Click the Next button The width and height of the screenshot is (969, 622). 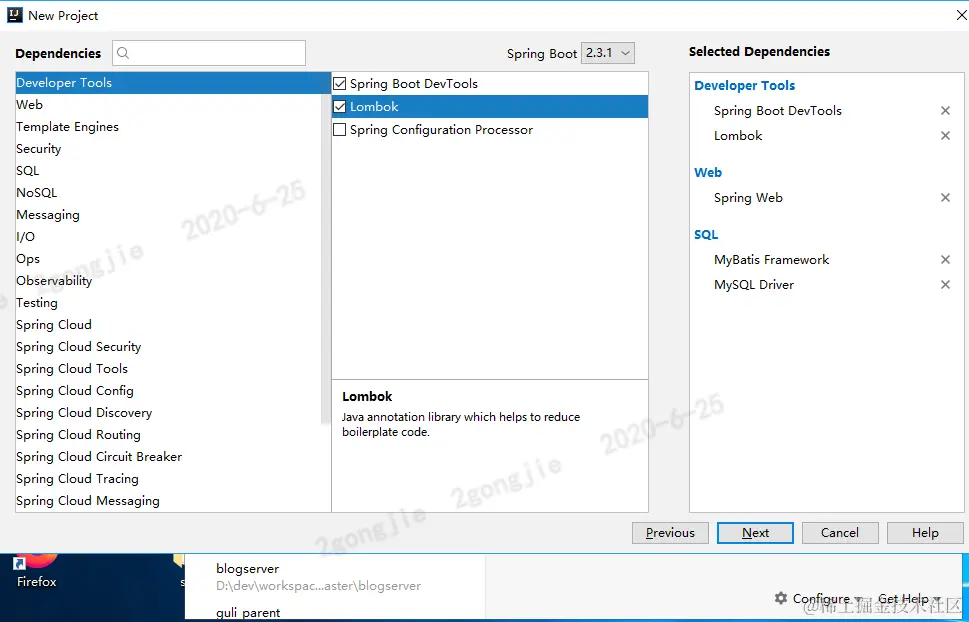(x=755, y=533)
